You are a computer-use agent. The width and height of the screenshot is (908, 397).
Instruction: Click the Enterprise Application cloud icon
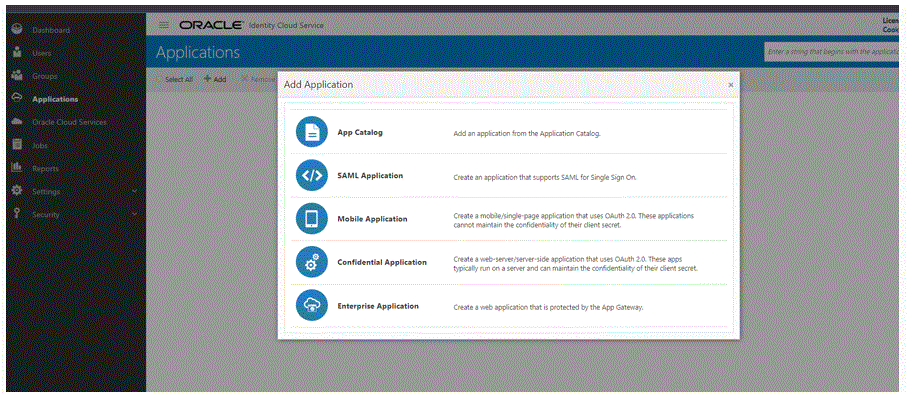(x=312, y=306)
